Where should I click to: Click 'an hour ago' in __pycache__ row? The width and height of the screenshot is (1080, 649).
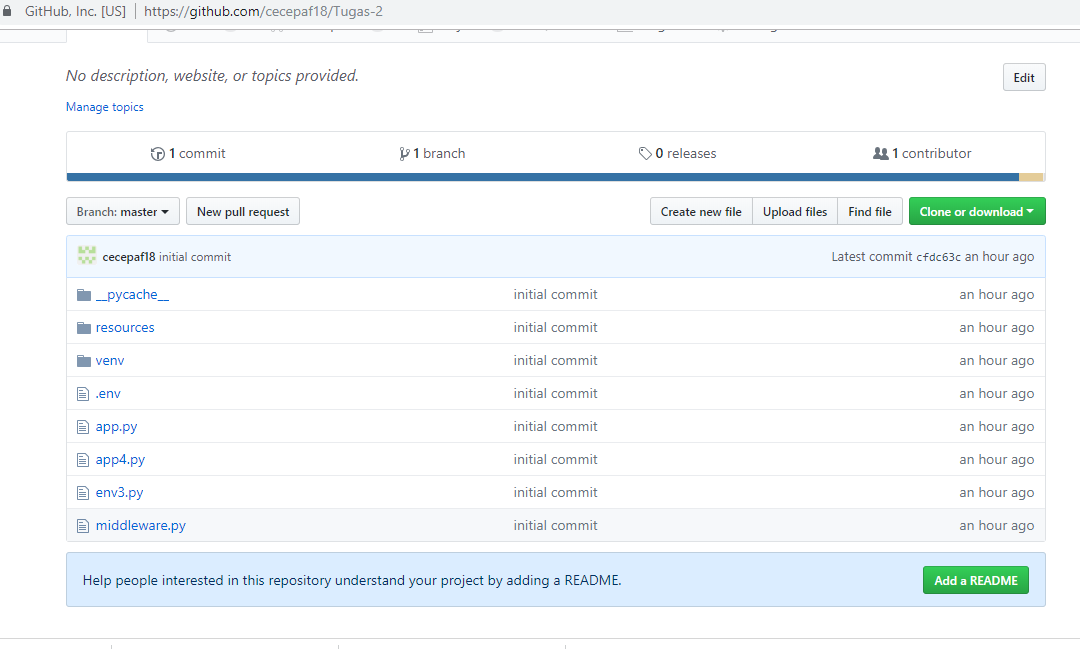tap(997, 295)
